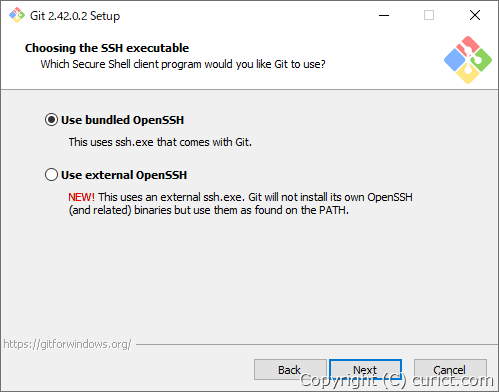Click the red NEW! label
This screenshot has height=392, width=499.
(x=81, y=197)
